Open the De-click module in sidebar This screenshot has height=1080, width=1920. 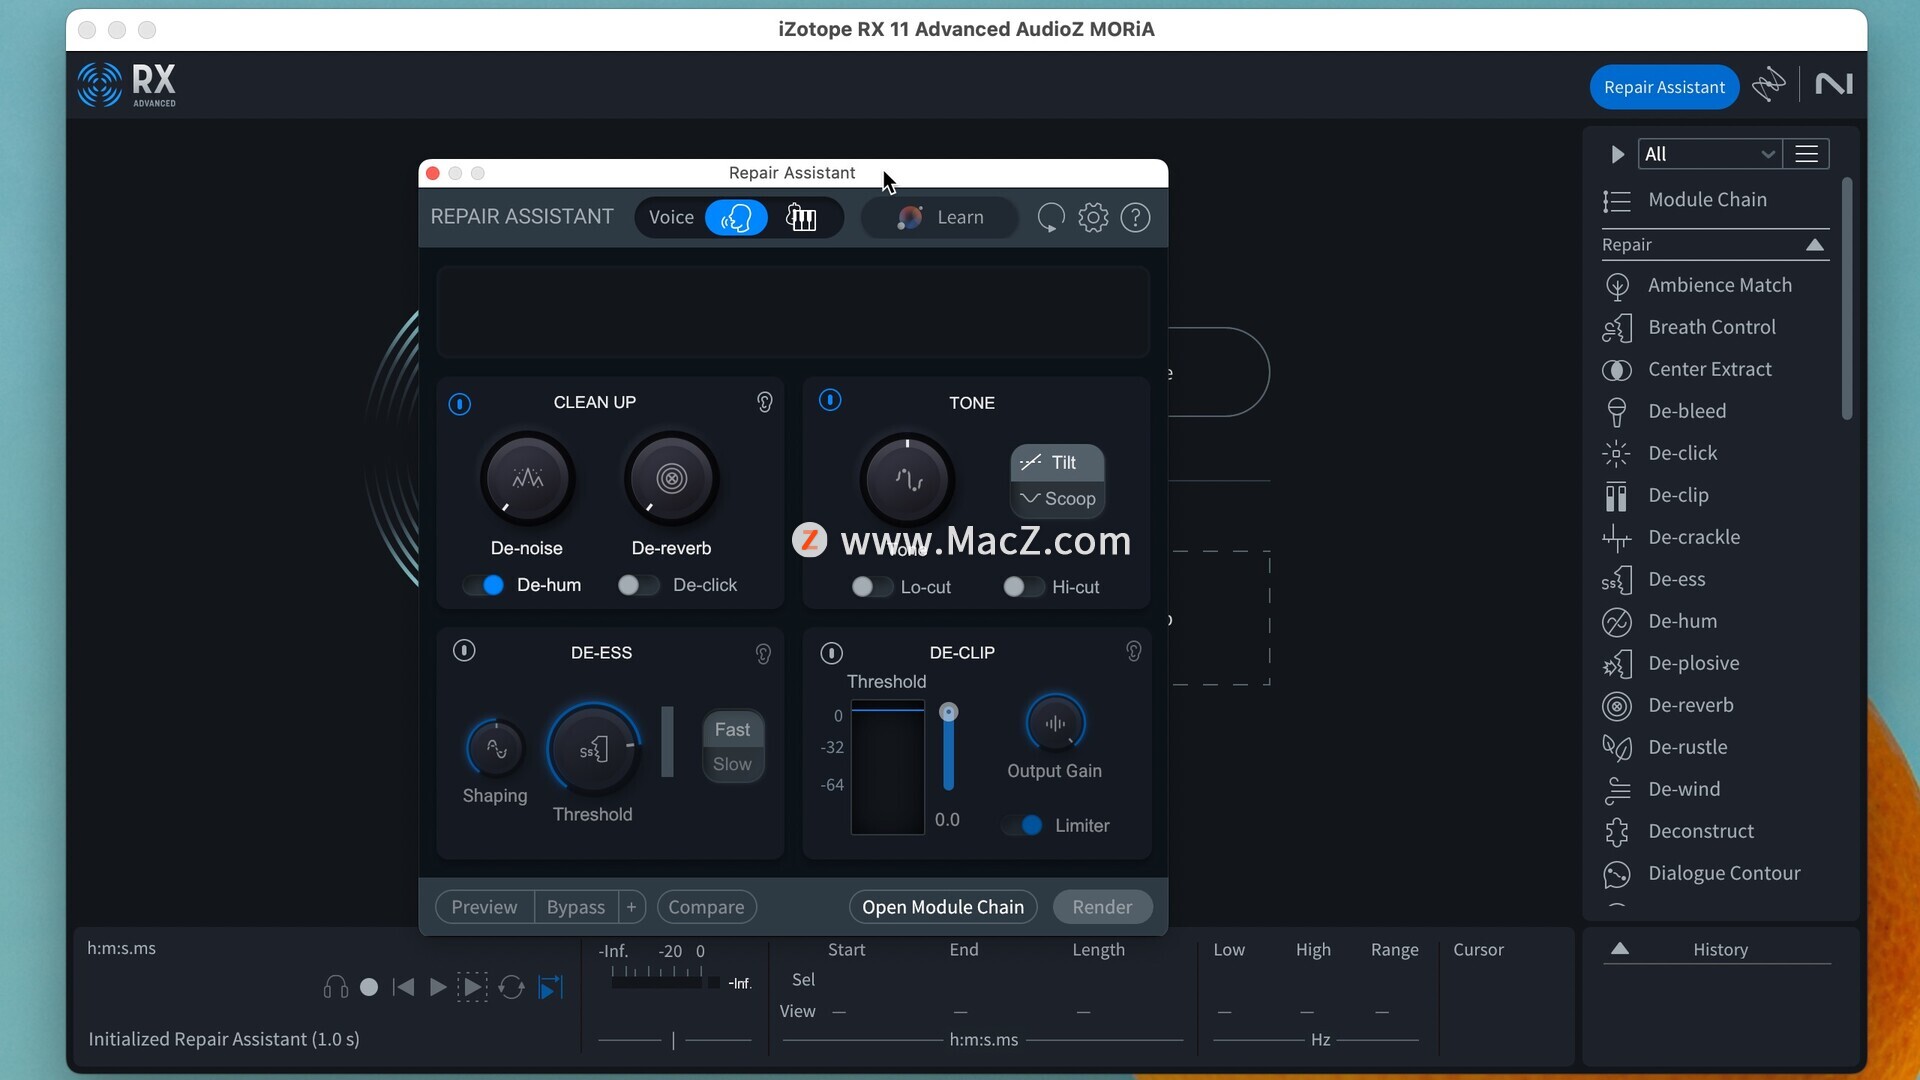[1715, 454]
